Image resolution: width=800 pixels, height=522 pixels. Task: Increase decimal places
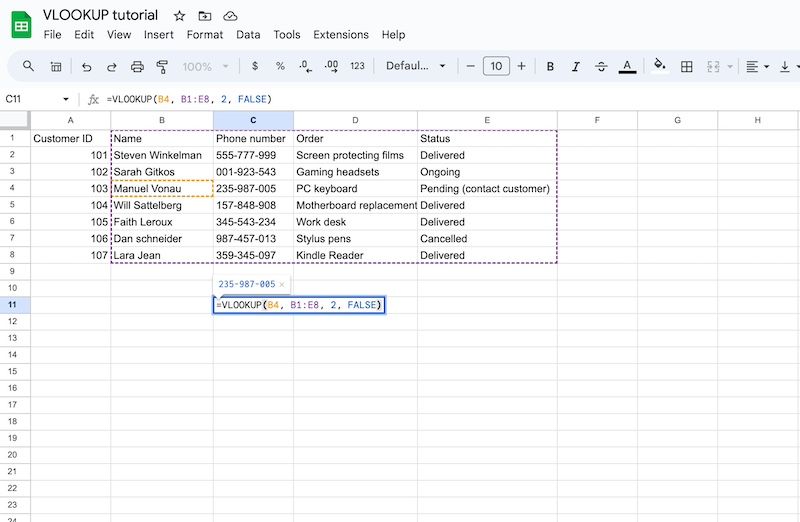(331, 66)
